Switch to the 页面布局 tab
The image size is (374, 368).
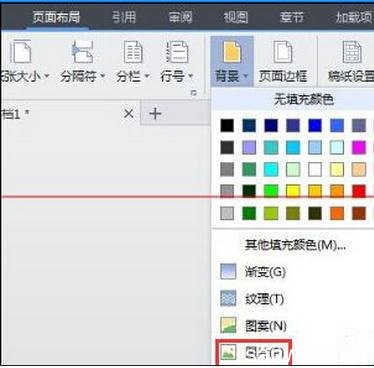(56, 17)
